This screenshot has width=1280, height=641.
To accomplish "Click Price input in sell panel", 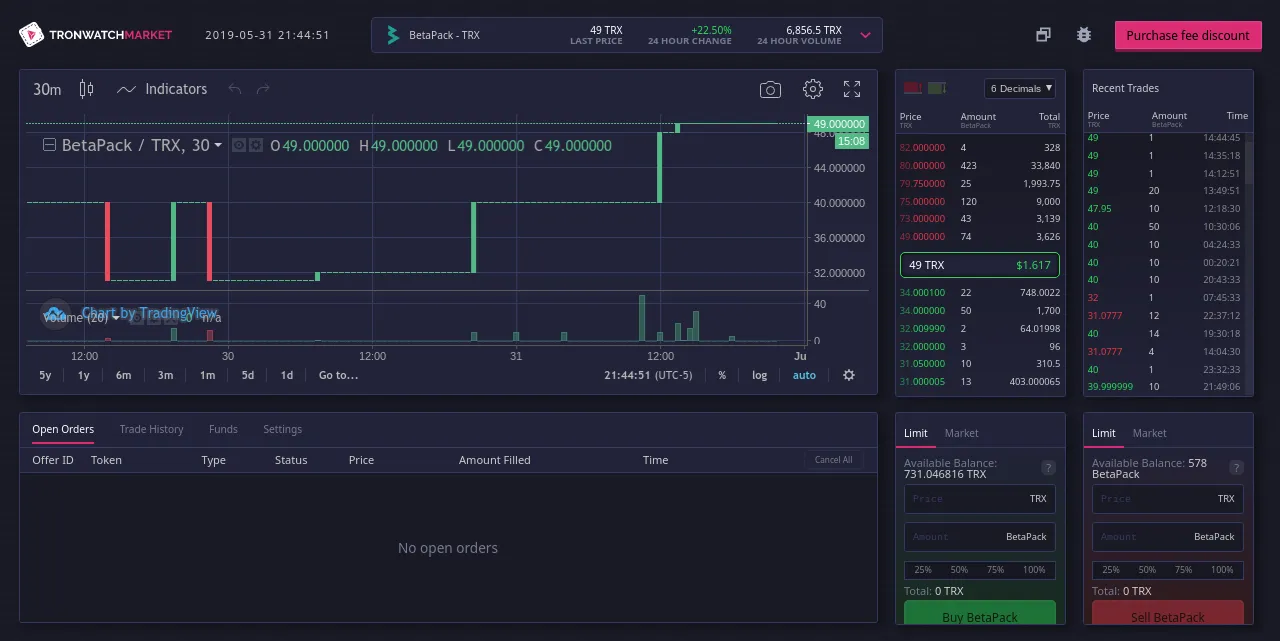I will coord(1168,498).
